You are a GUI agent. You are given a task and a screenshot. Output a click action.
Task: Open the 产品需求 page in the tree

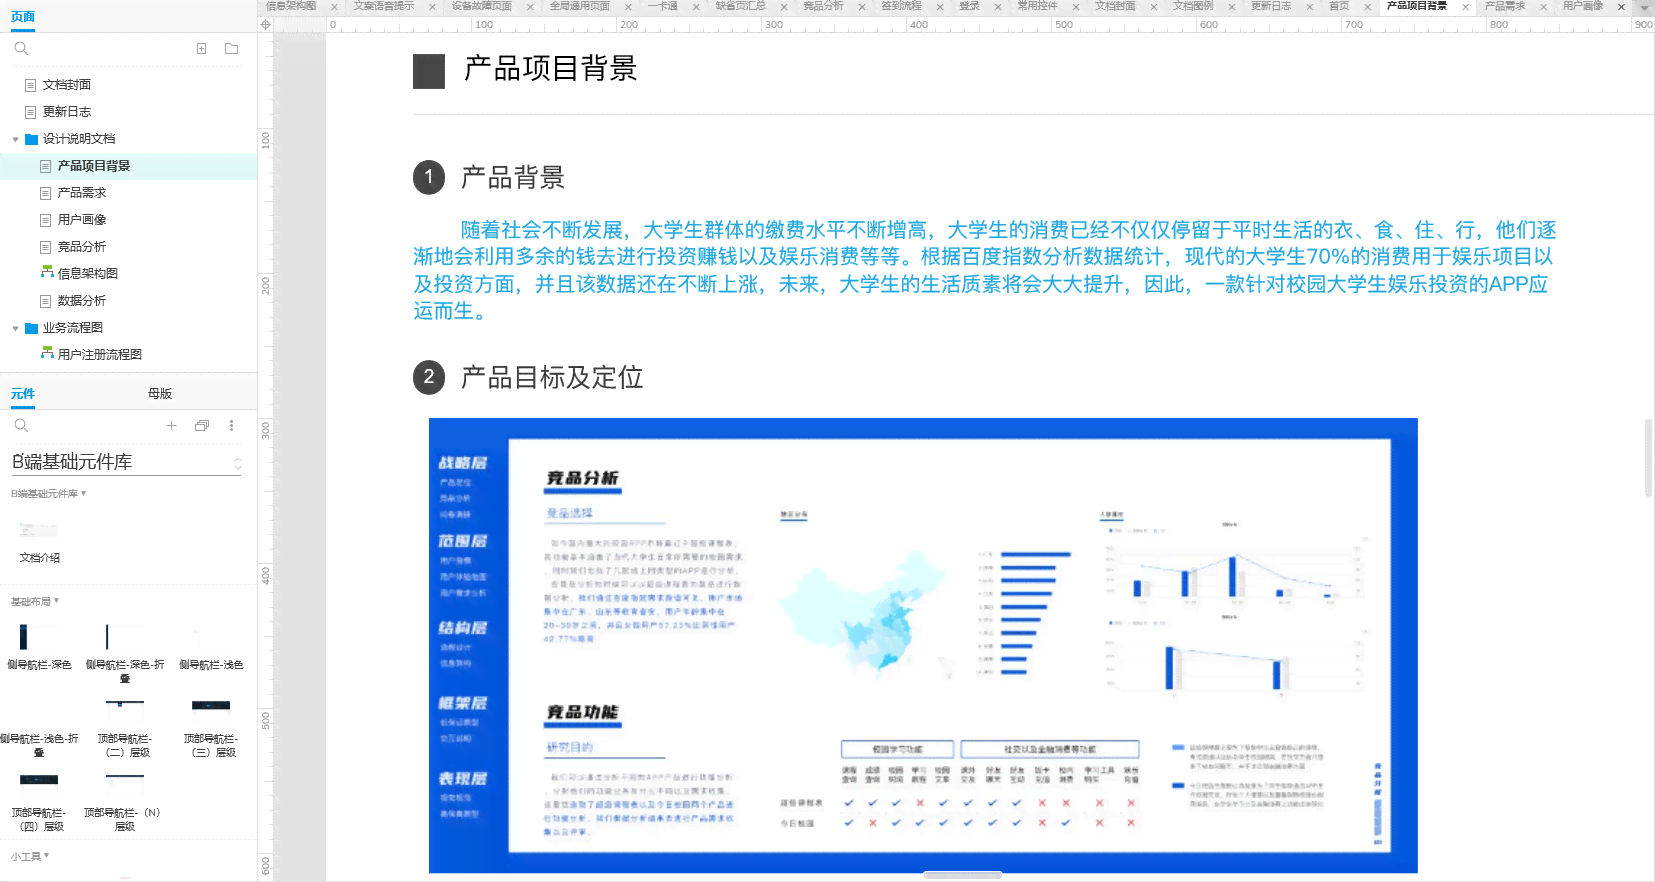82,193
